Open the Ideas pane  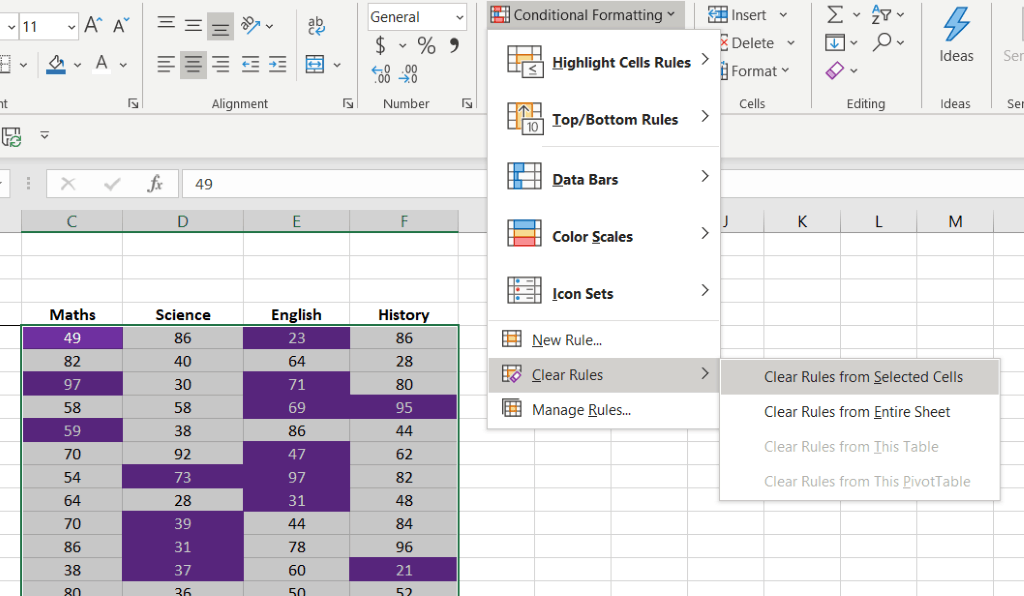click(956, 35)
